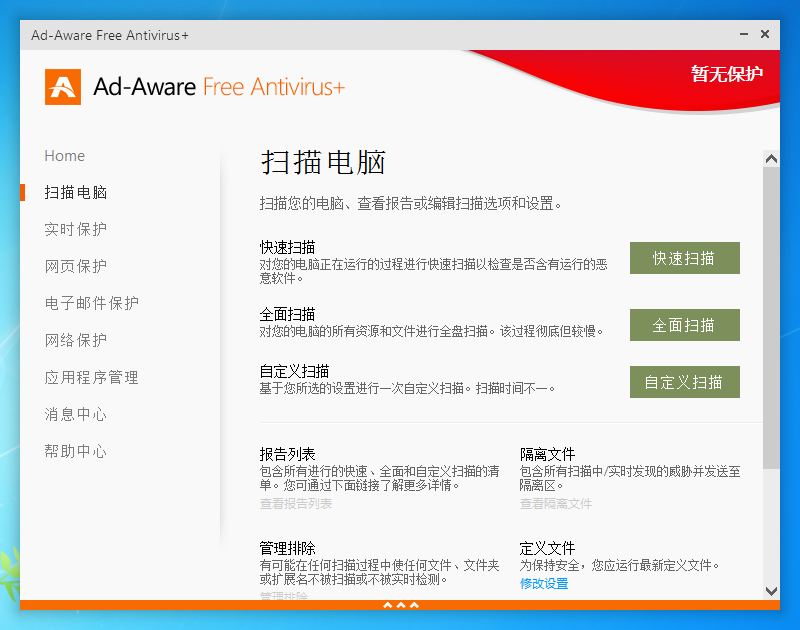Screen dimensions: 800x630
Task: Open the 查看报告列表 link
Action: click(296, 504)
